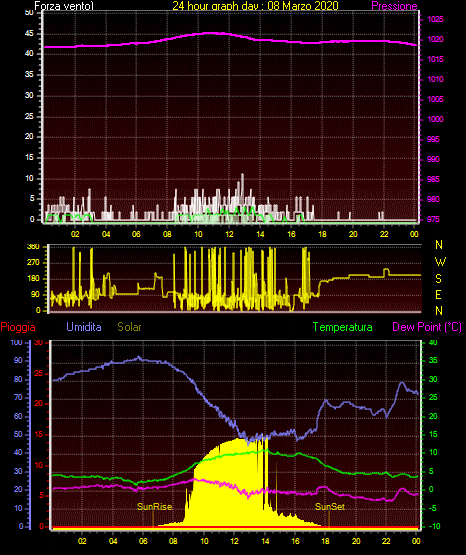Click the Solar legend label
This screenshot has width=466, height=555.
pyautogui.click(x=129, y=327)
